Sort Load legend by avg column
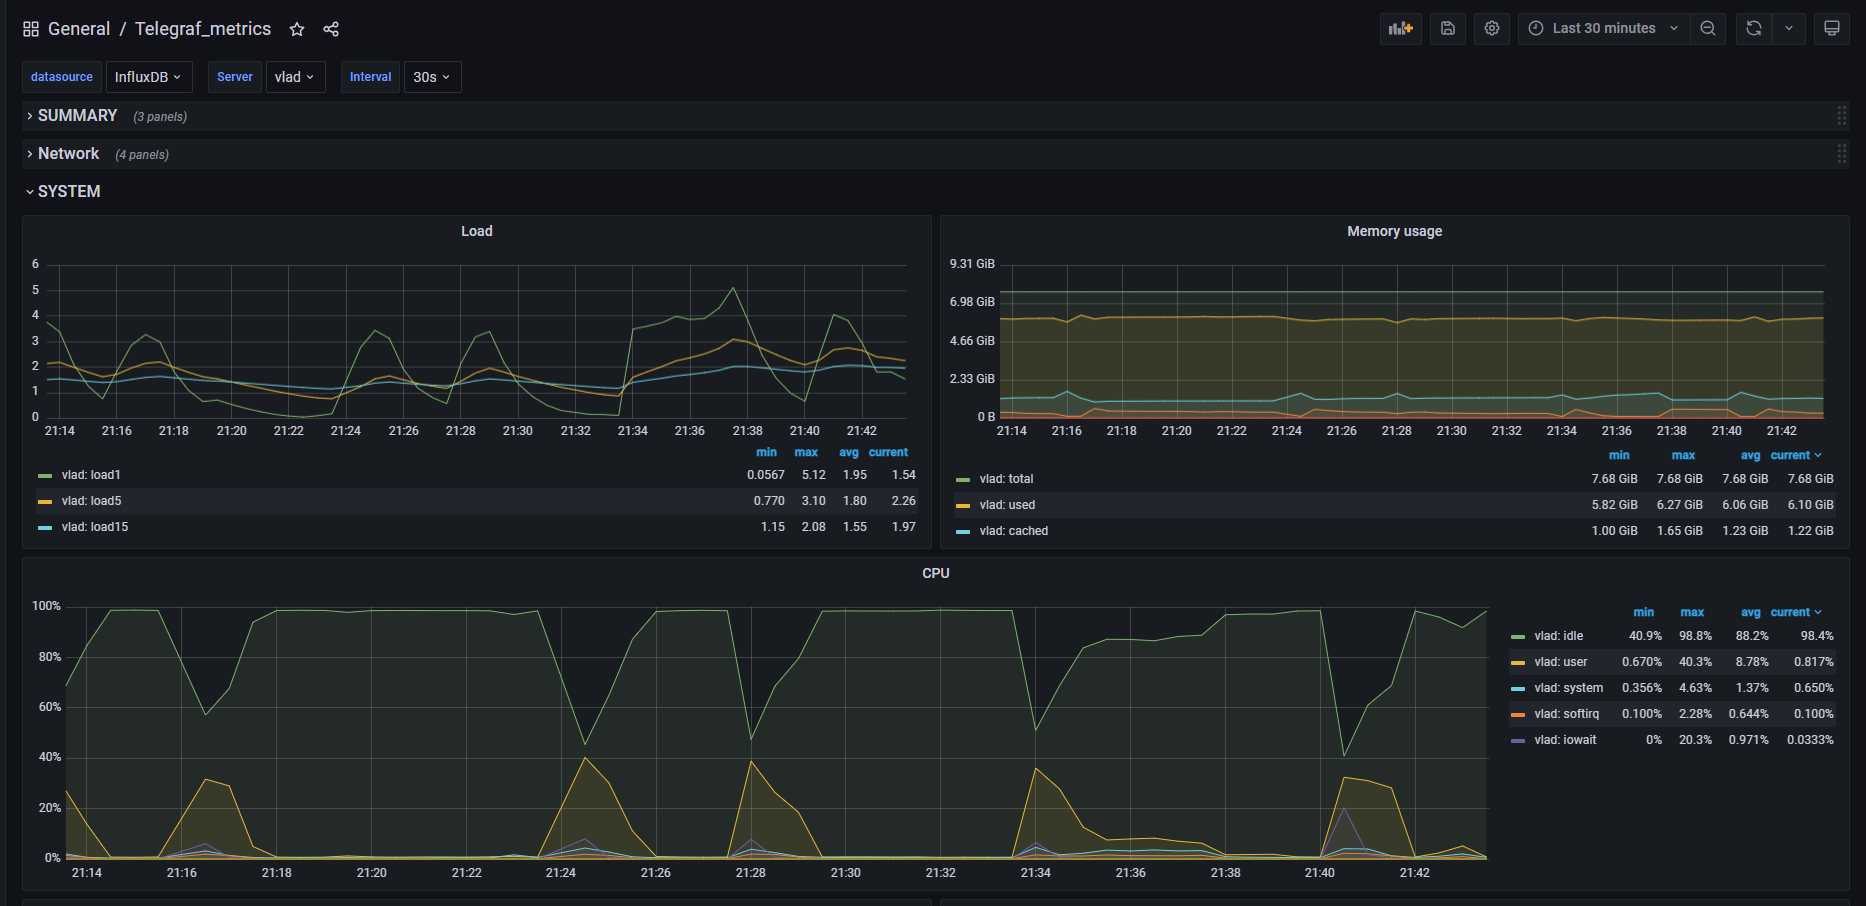The width and height of the screenshot is (1866, 906). (849, 452)
